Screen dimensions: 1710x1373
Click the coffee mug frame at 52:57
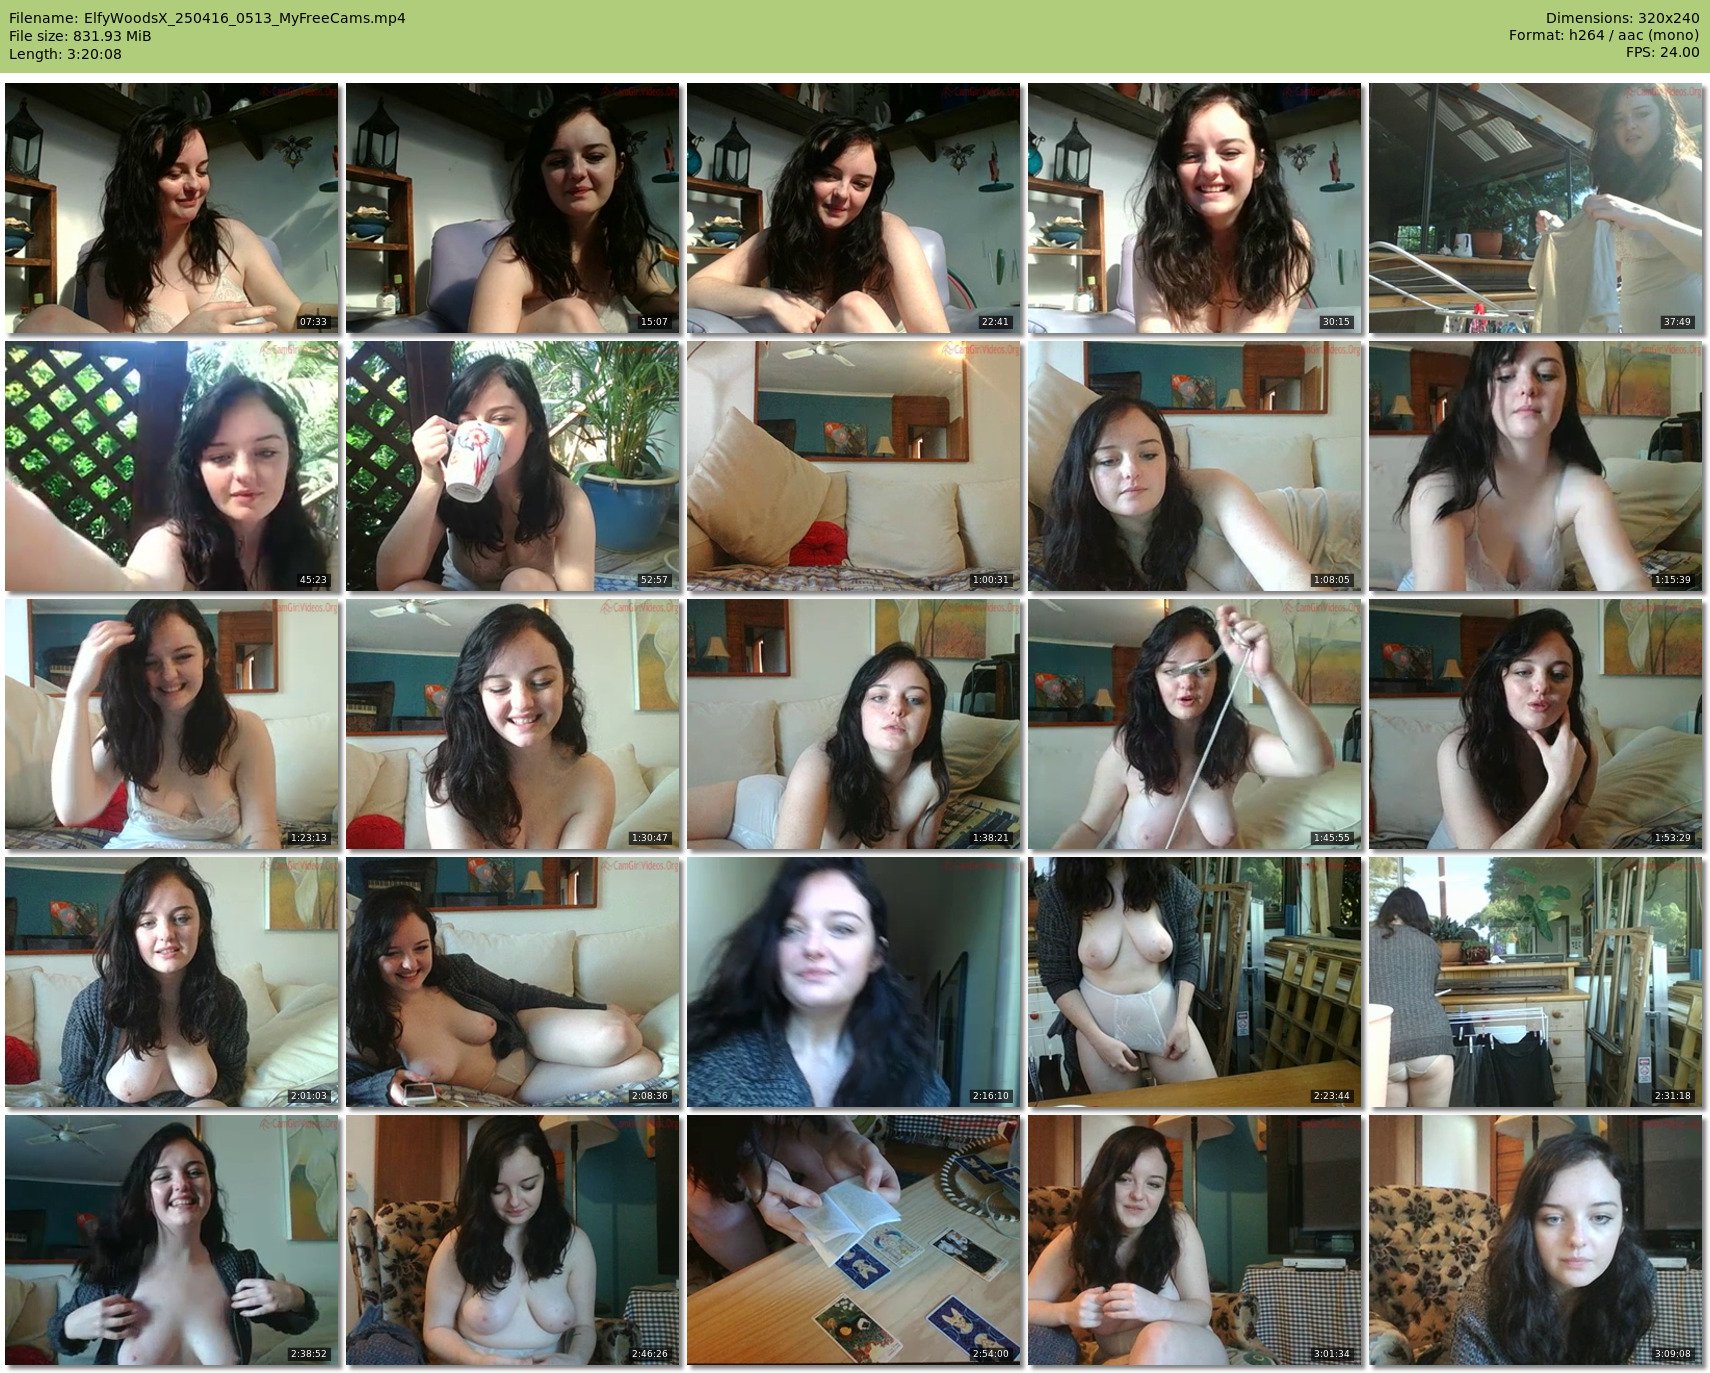point(512,466)
